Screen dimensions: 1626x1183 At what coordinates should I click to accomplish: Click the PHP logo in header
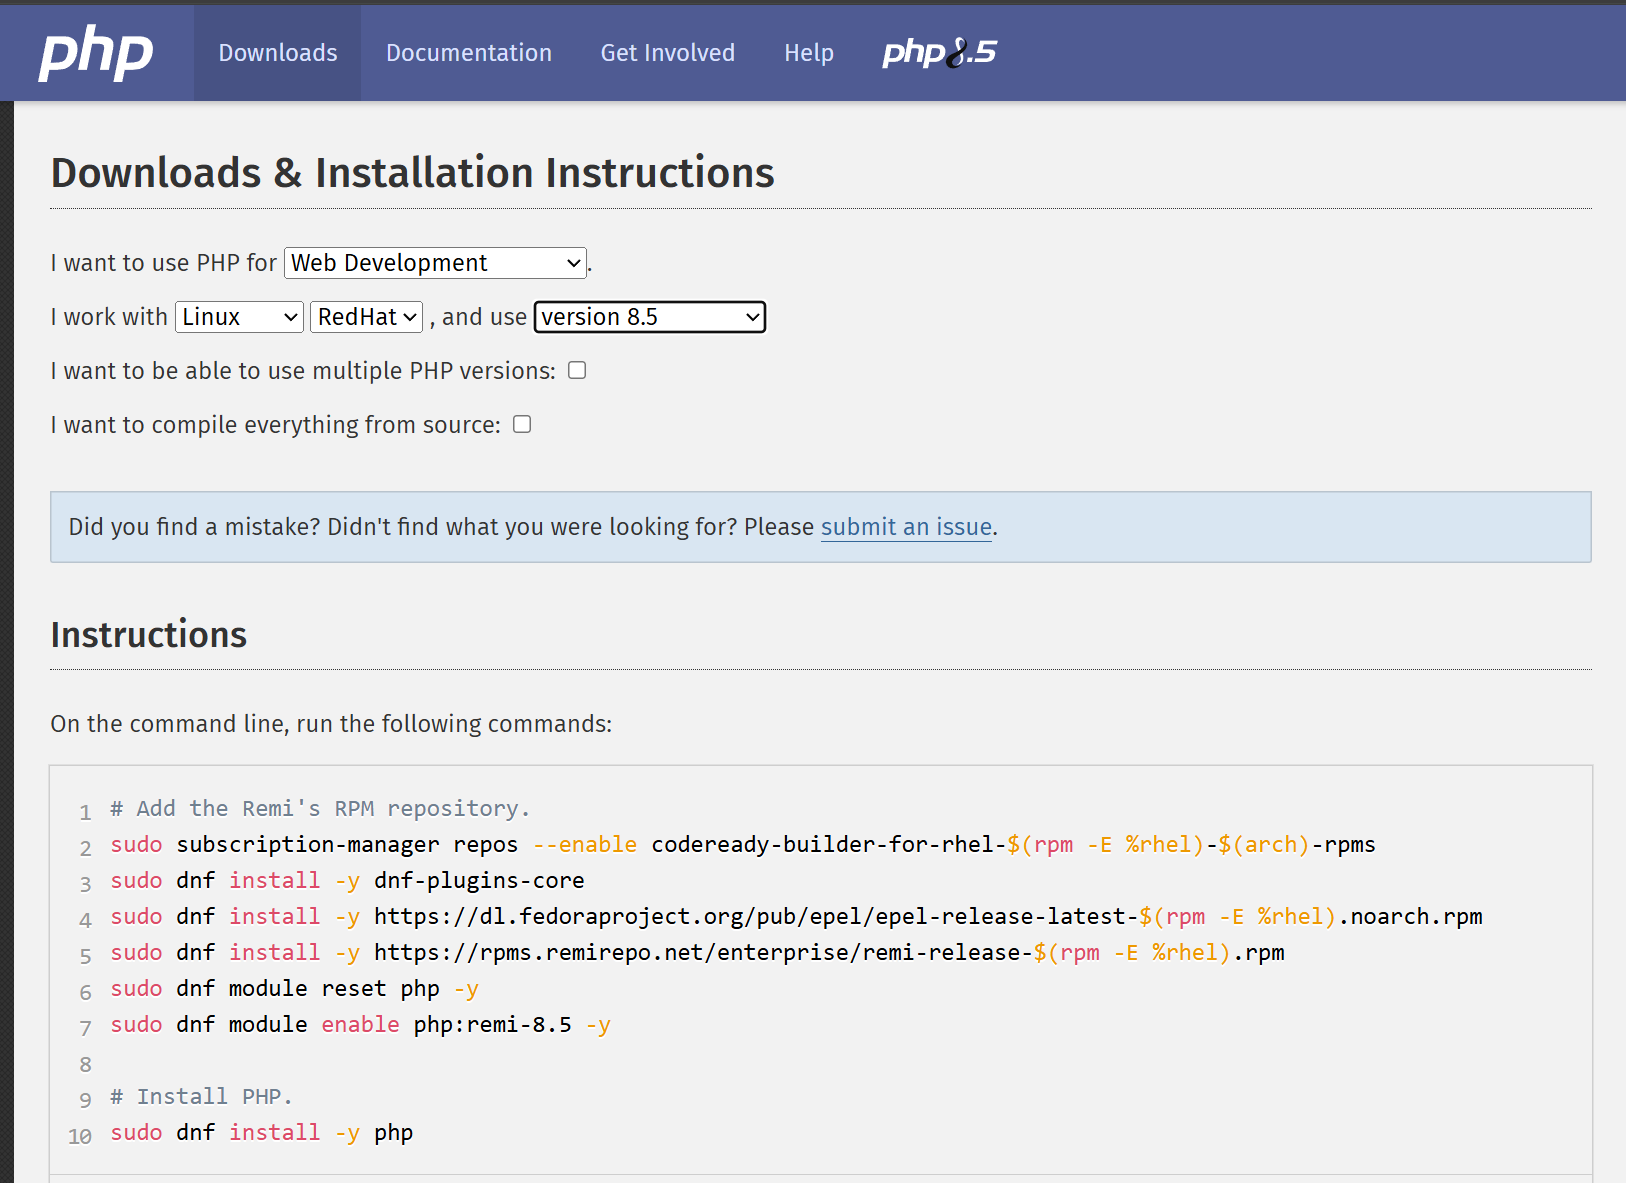tap(96, 52)
